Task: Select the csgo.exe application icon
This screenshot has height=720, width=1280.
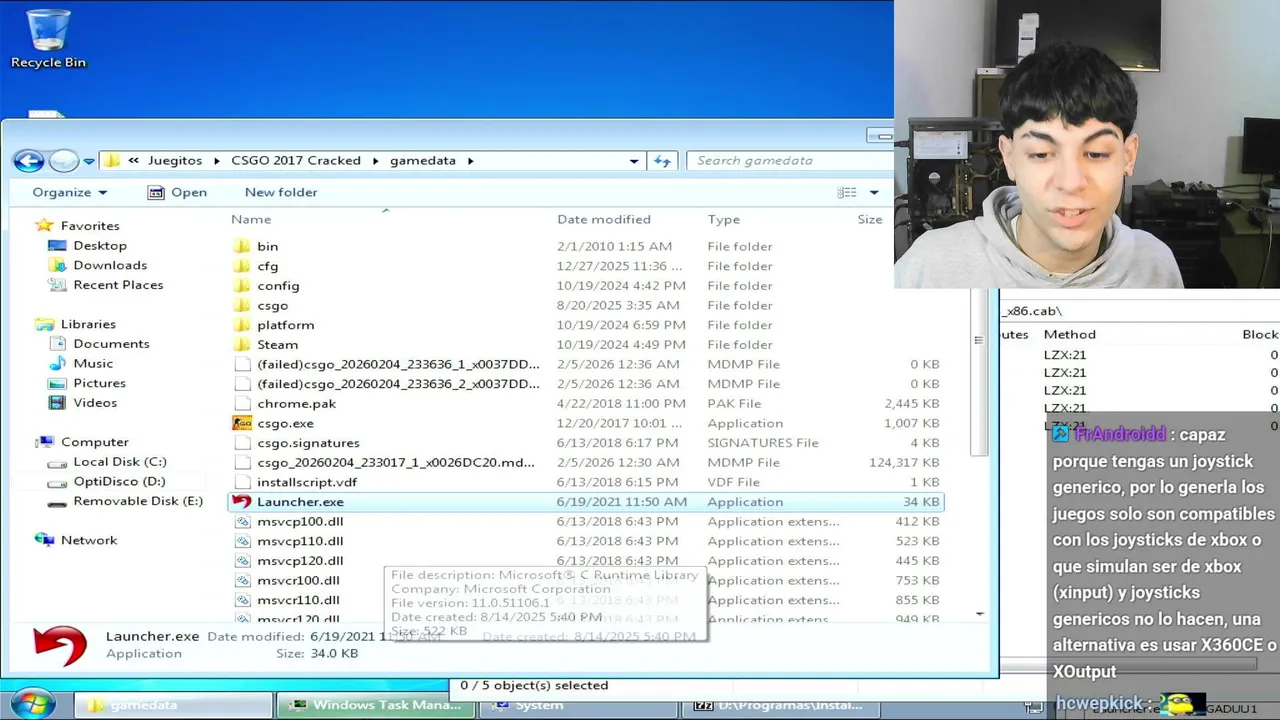Action: coord(242,423)
